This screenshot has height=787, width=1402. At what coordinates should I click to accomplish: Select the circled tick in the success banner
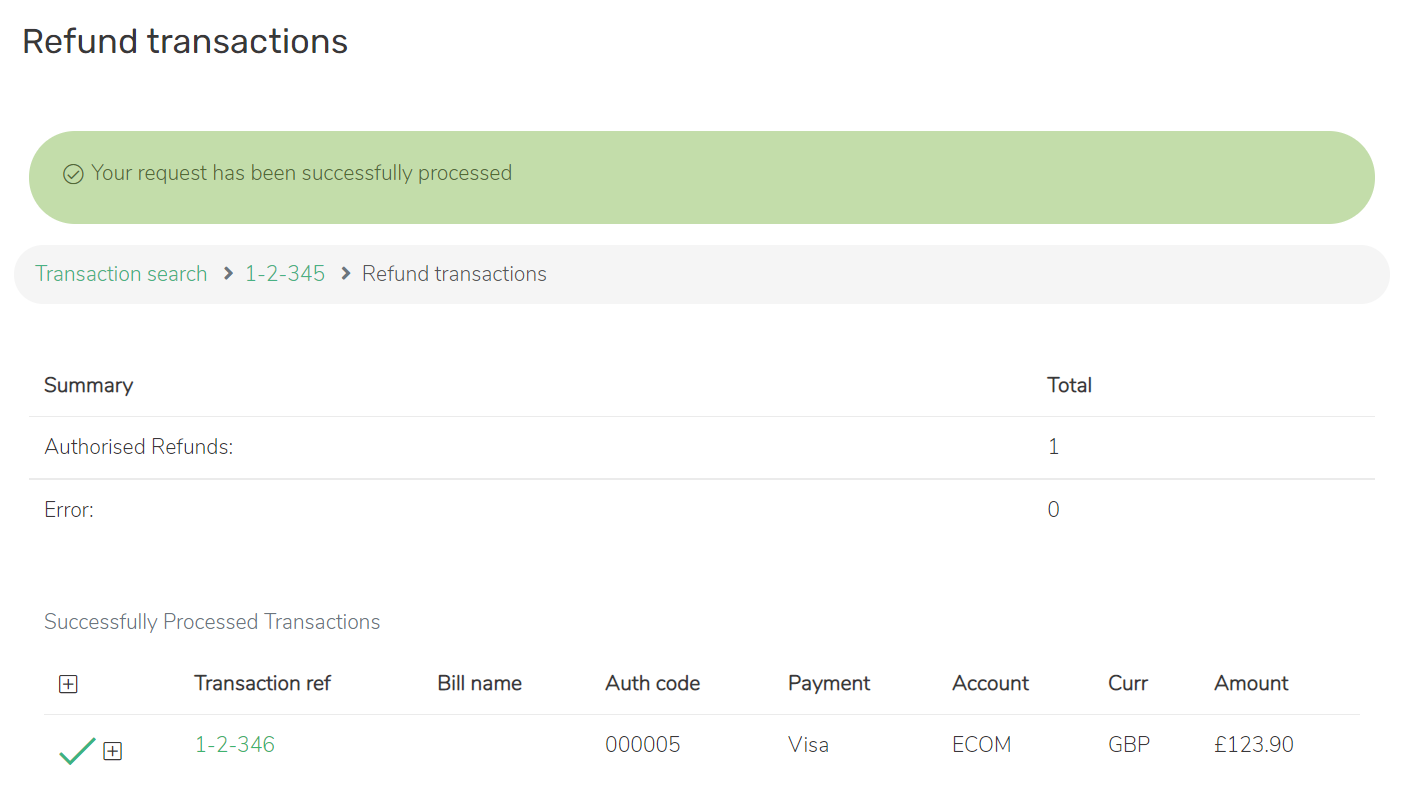click(x=73, y=173)
